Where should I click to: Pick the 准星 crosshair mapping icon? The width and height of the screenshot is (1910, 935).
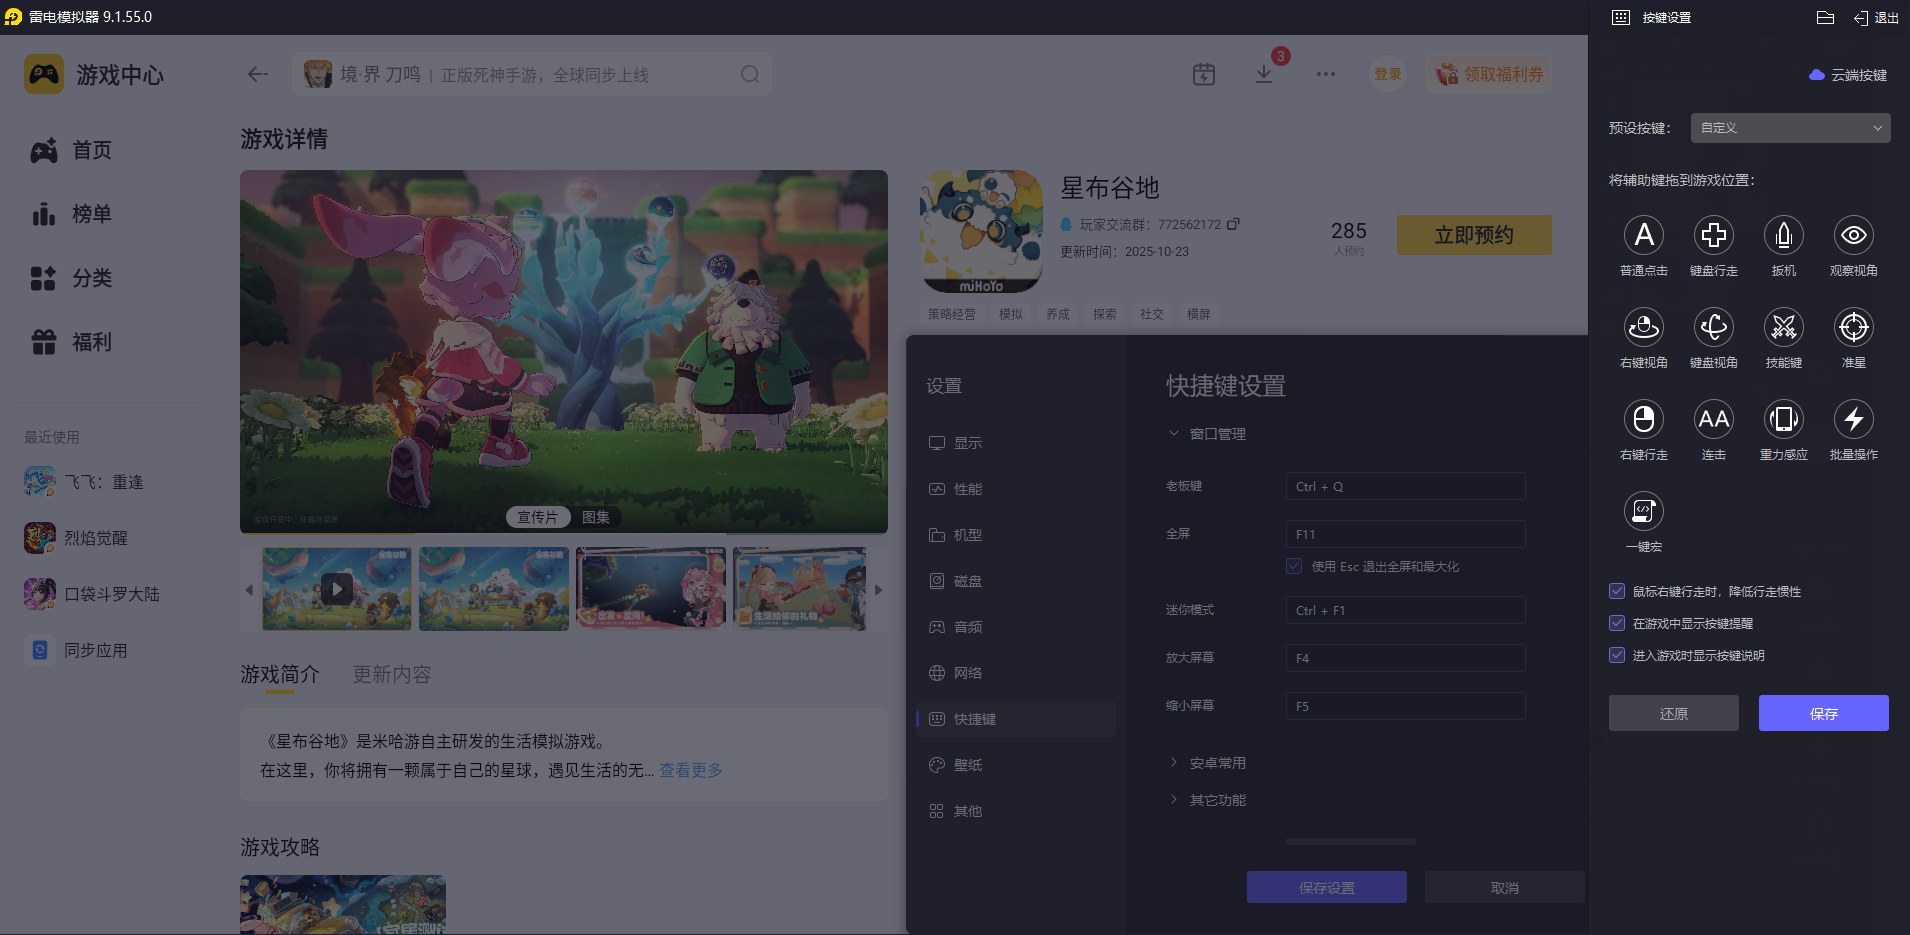(x=1853, y=327)
